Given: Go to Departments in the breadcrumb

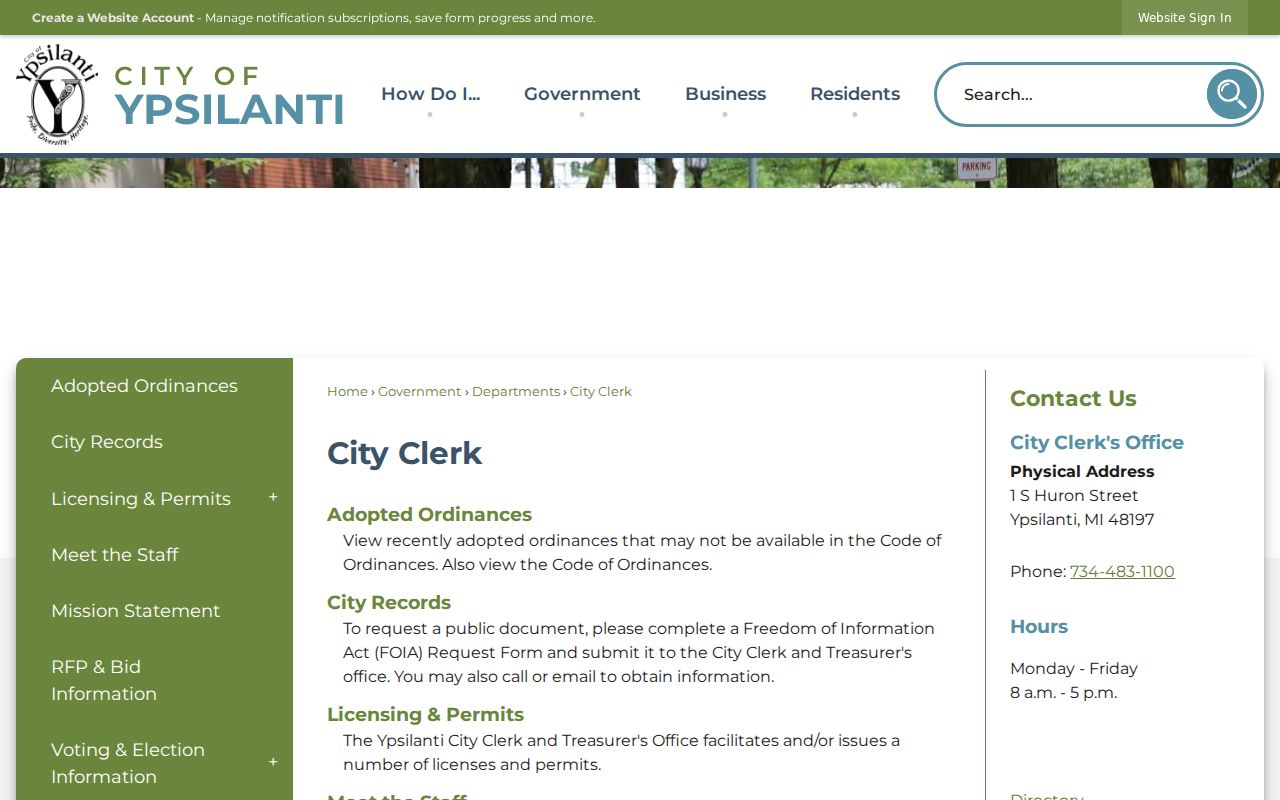Looking at the screenshot, I should point(516,391).
